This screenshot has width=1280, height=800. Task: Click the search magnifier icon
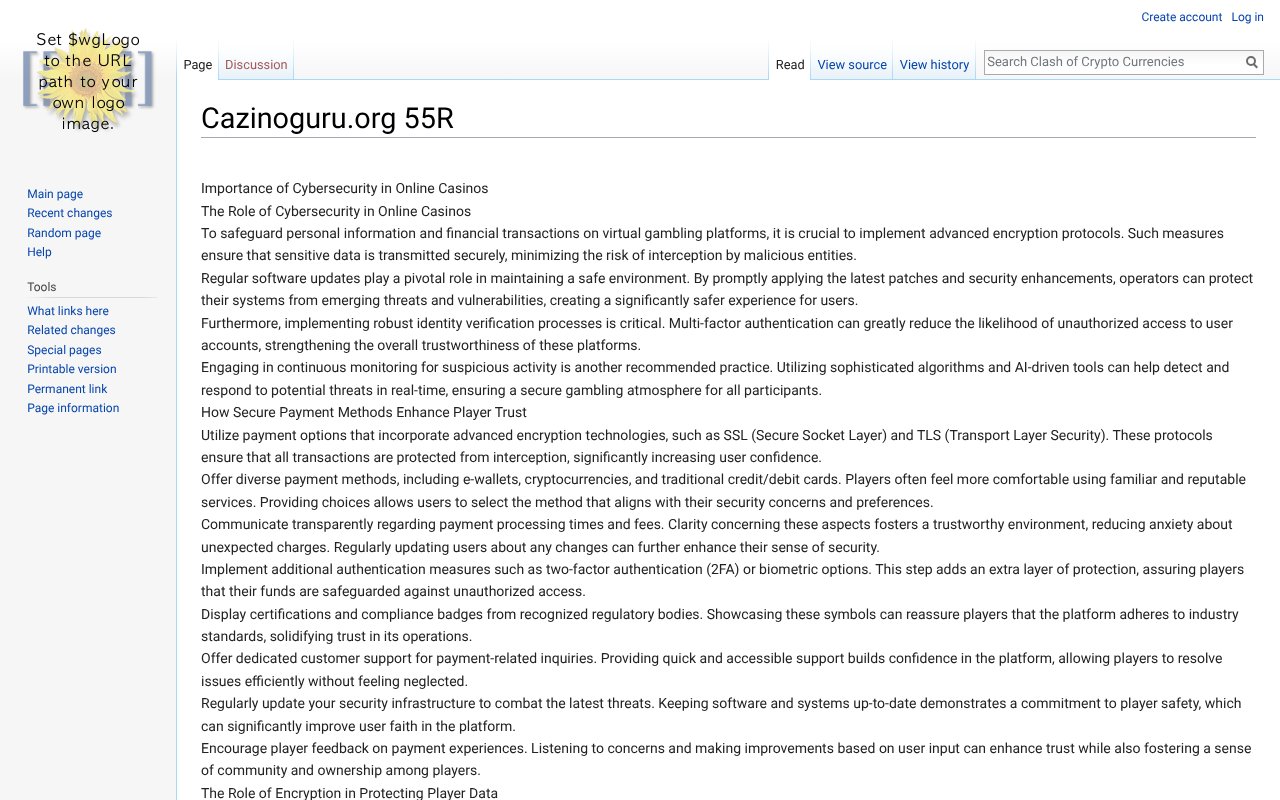click(x=1251, y=62)
